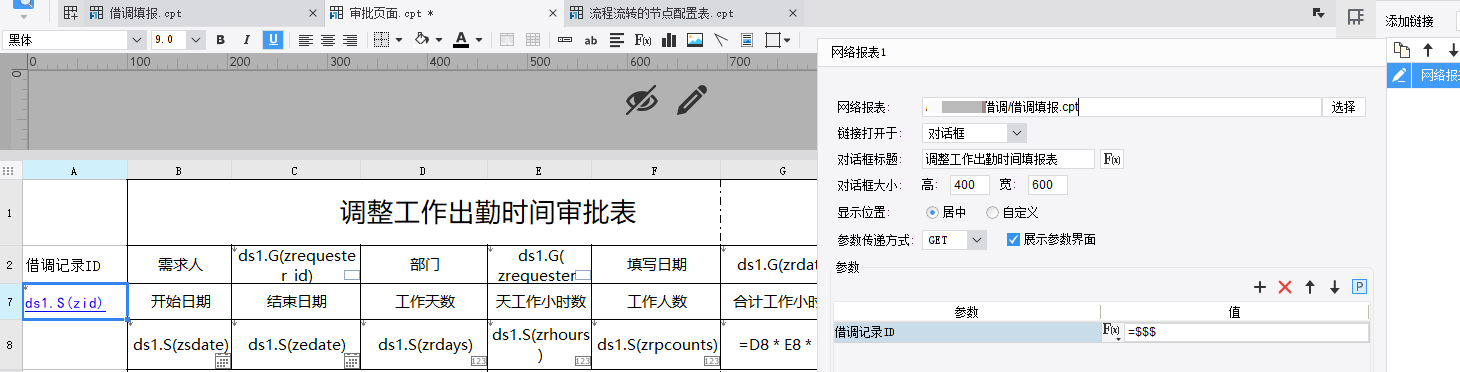The height and width of the screenshot is (372, 1460).
Task: Open 参数传递方式 GET dropdown
Action: tap(954, 240)
